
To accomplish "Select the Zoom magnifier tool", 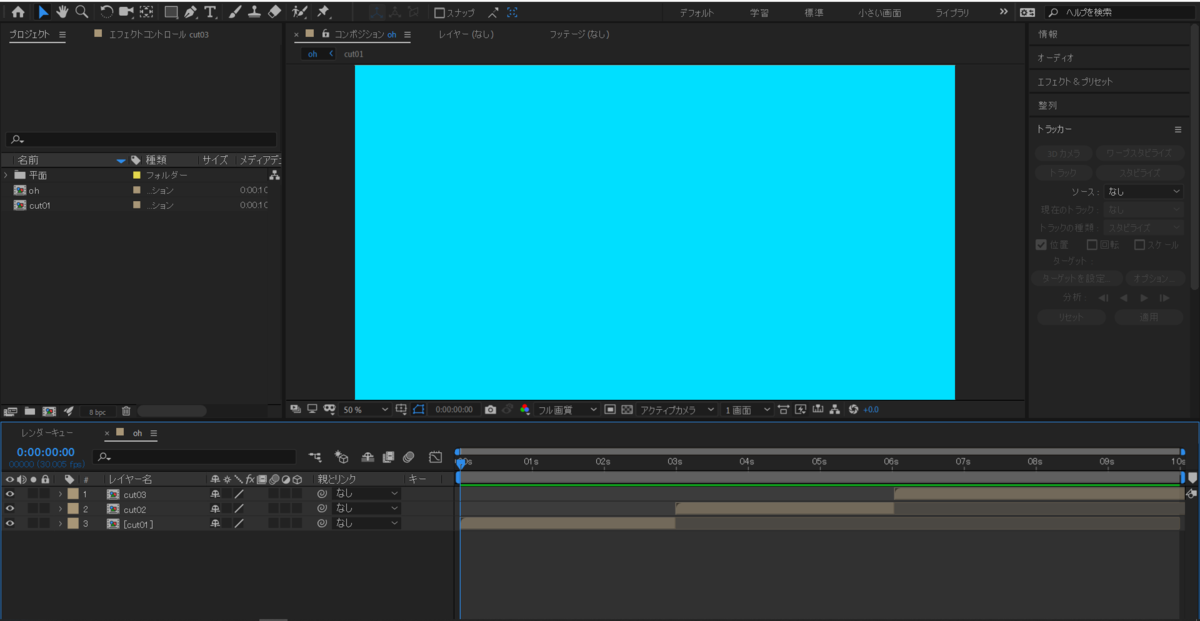I will click(x=81, y=13).
